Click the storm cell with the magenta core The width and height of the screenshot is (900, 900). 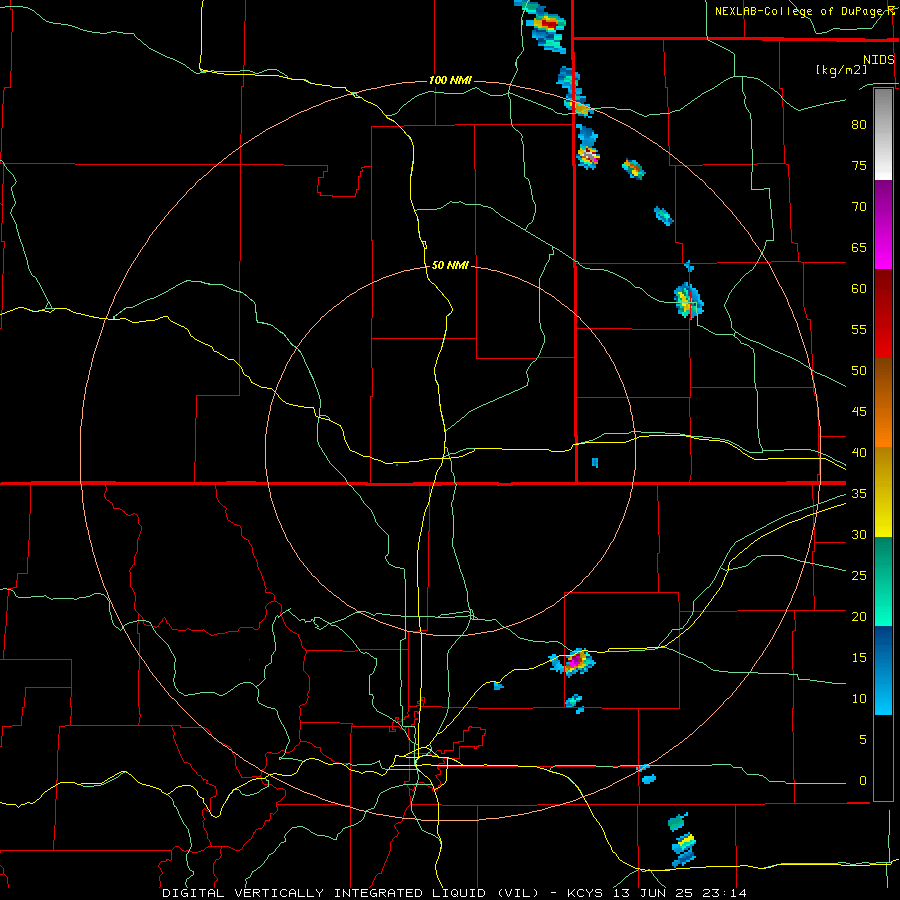[574, 662]
